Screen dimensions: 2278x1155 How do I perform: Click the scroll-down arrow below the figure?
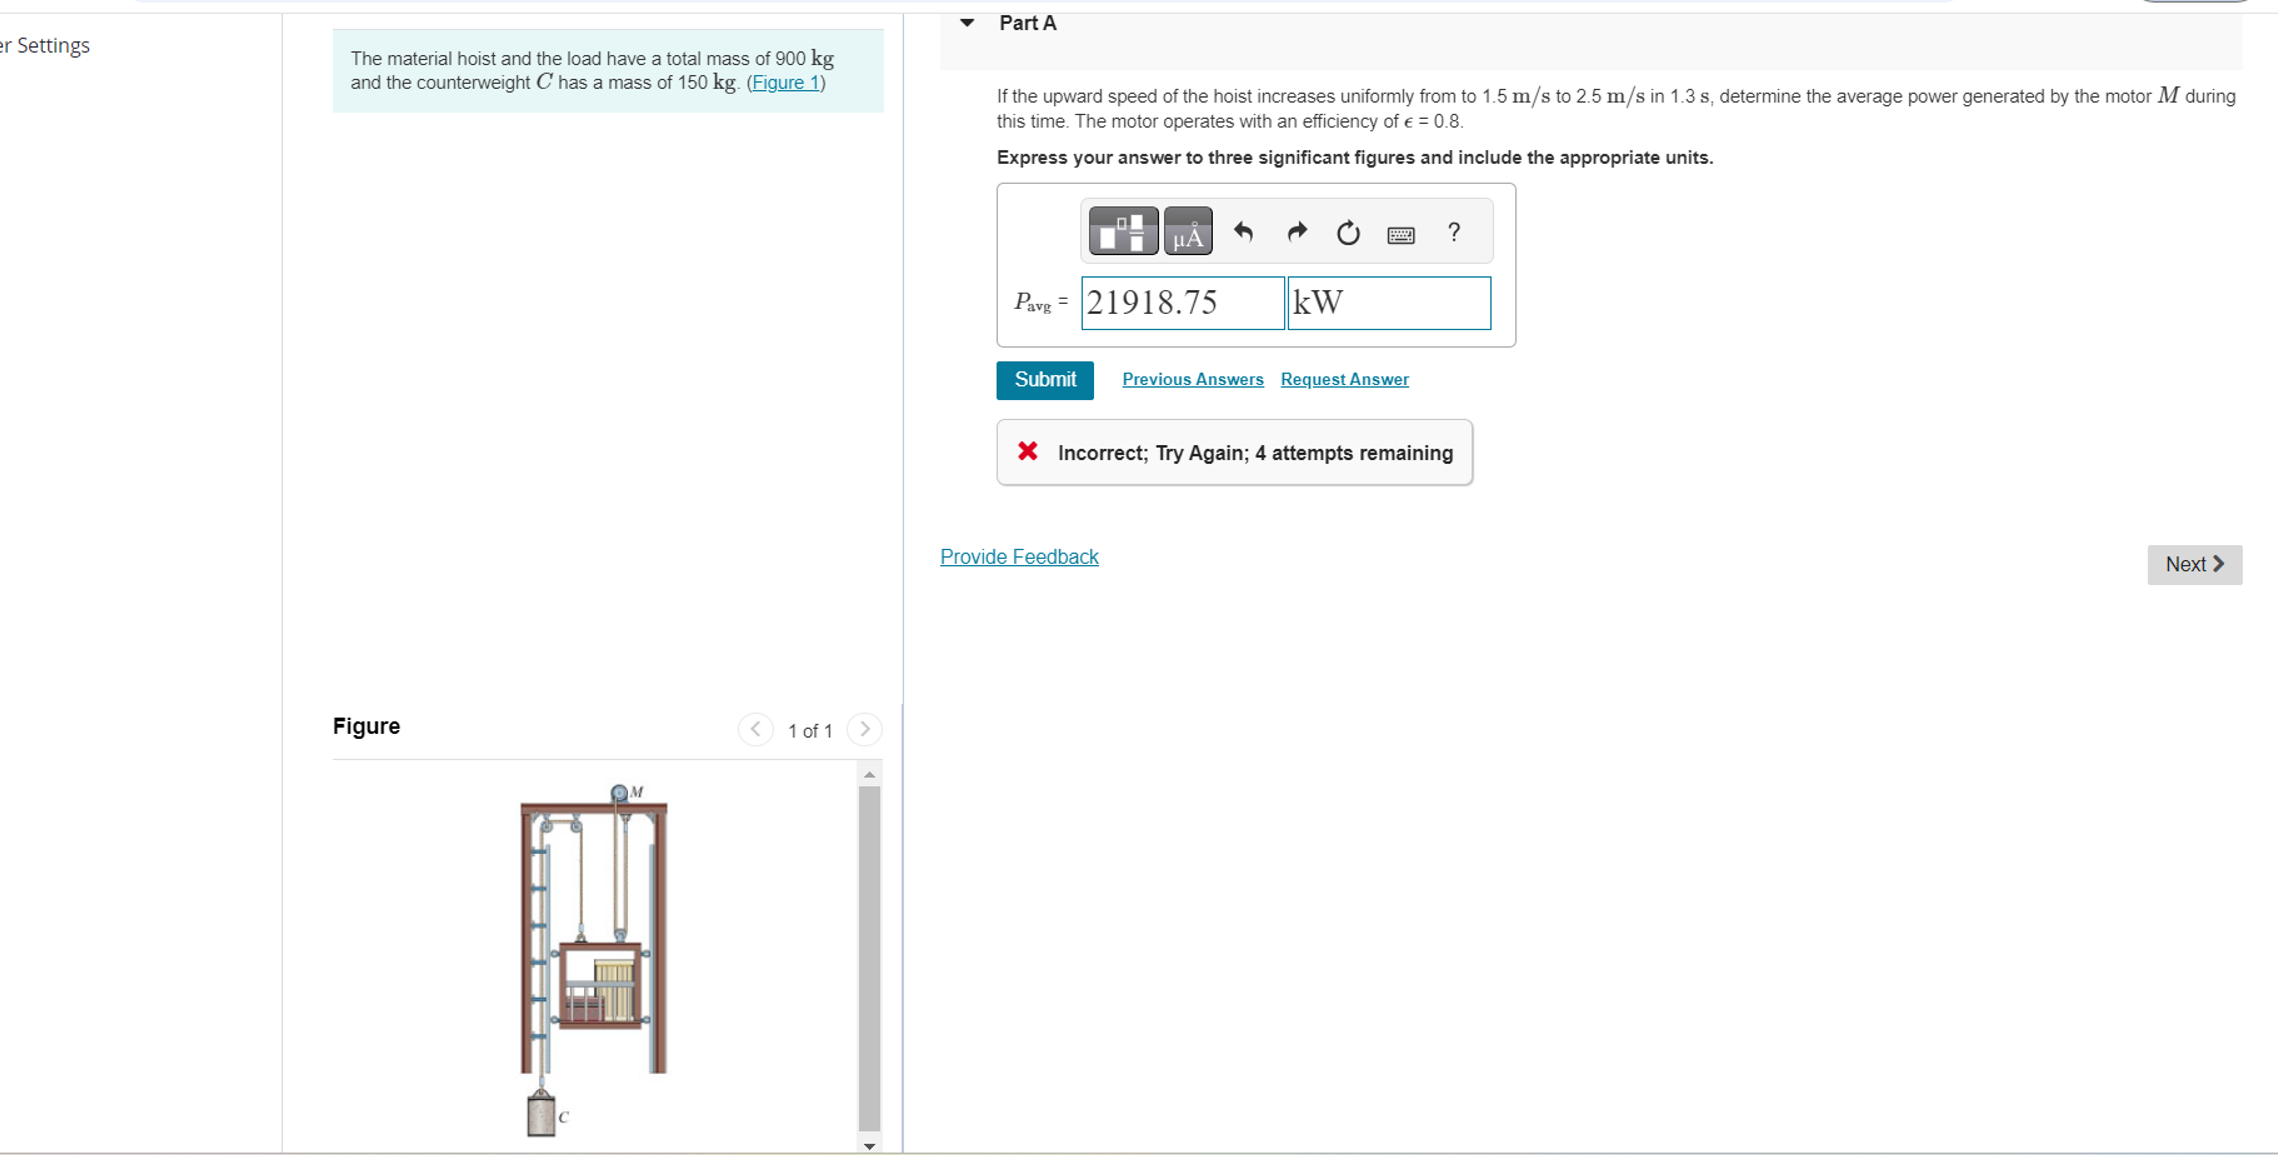coord(869,1146)
